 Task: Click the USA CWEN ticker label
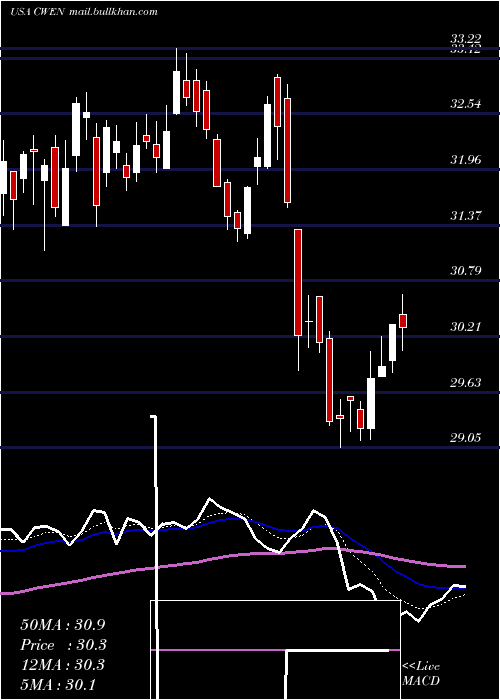pos(38,12)
